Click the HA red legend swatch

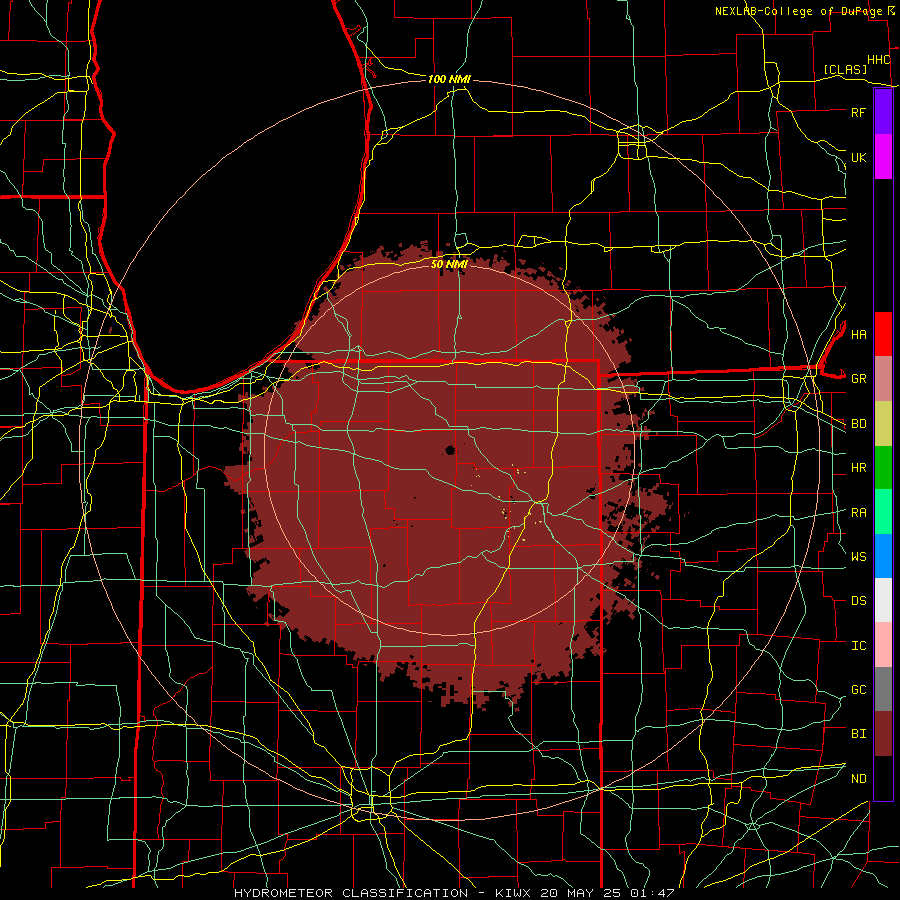point(883,334)
